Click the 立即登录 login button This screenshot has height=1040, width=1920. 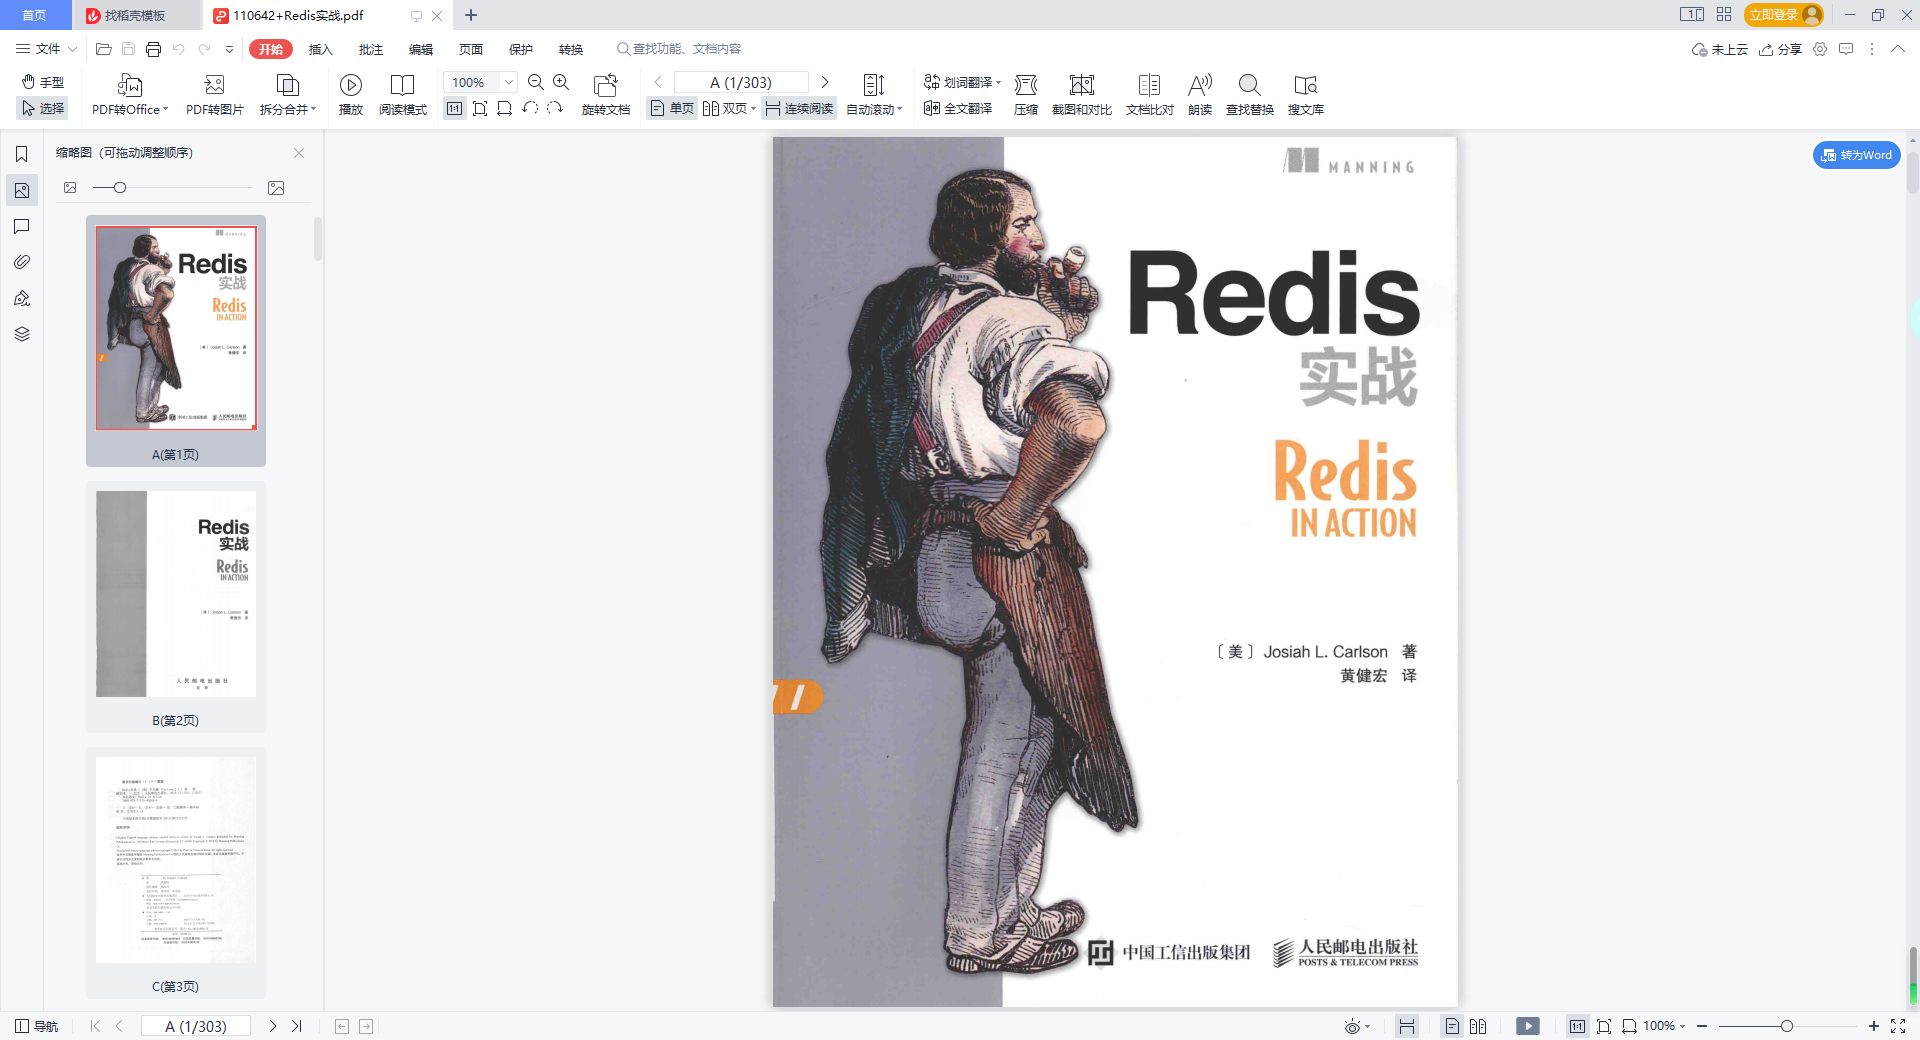tap(1773, 15)
